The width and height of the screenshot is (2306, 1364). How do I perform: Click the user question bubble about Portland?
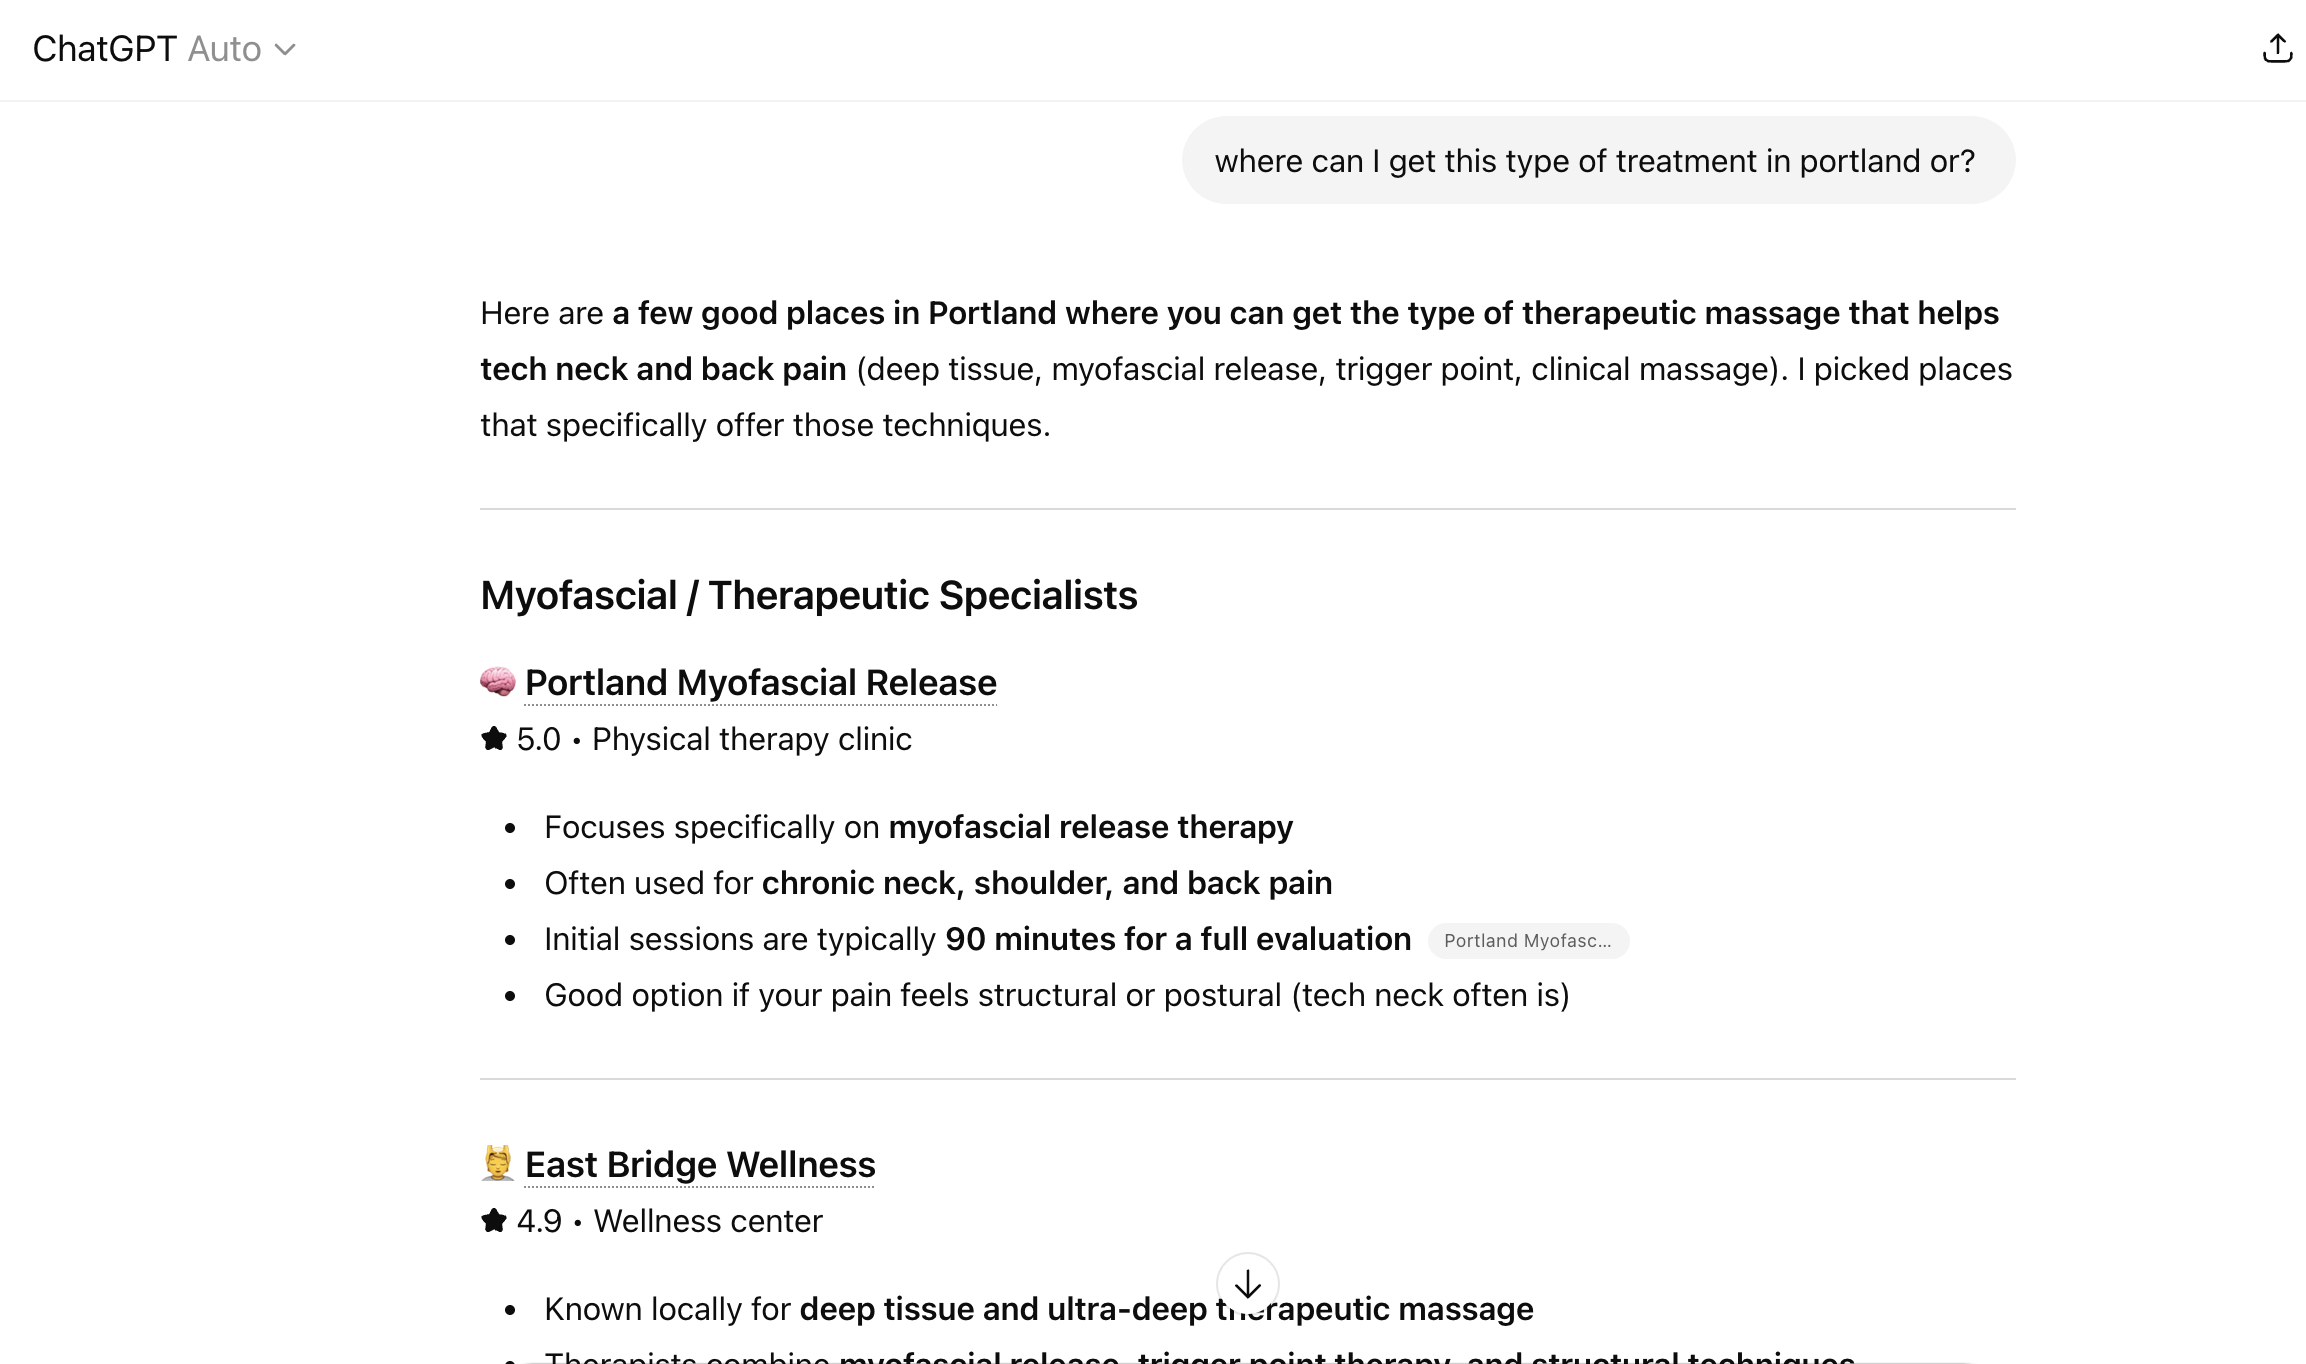click(x=1597, y=160)
